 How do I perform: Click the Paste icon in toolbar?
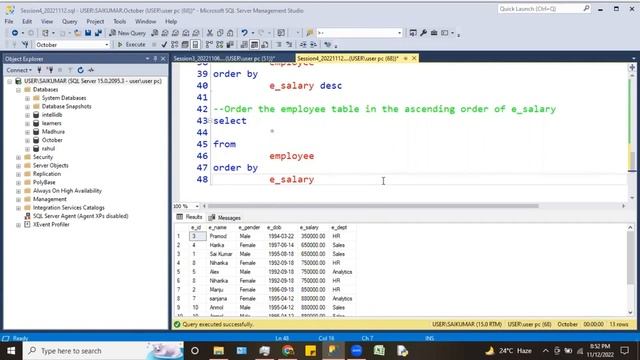tap(230, 33)
